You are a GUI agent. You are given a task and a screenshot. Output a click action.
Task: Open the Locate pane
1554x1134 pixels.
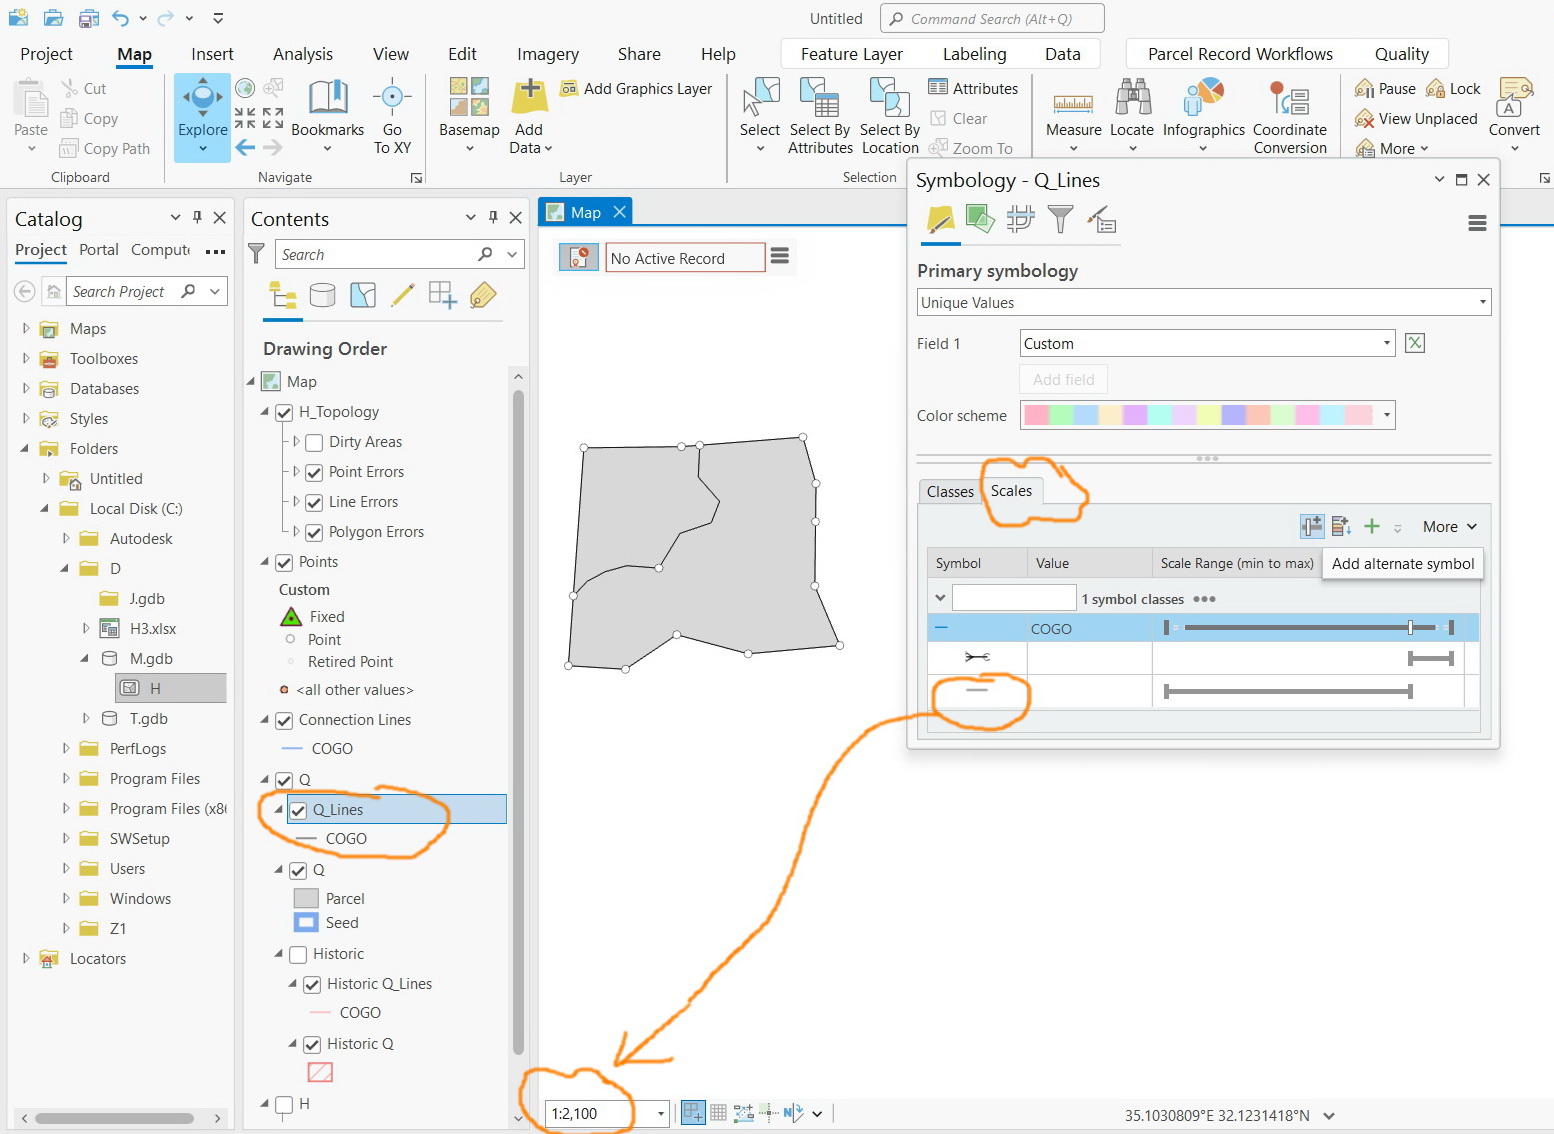click(1132, 110)
